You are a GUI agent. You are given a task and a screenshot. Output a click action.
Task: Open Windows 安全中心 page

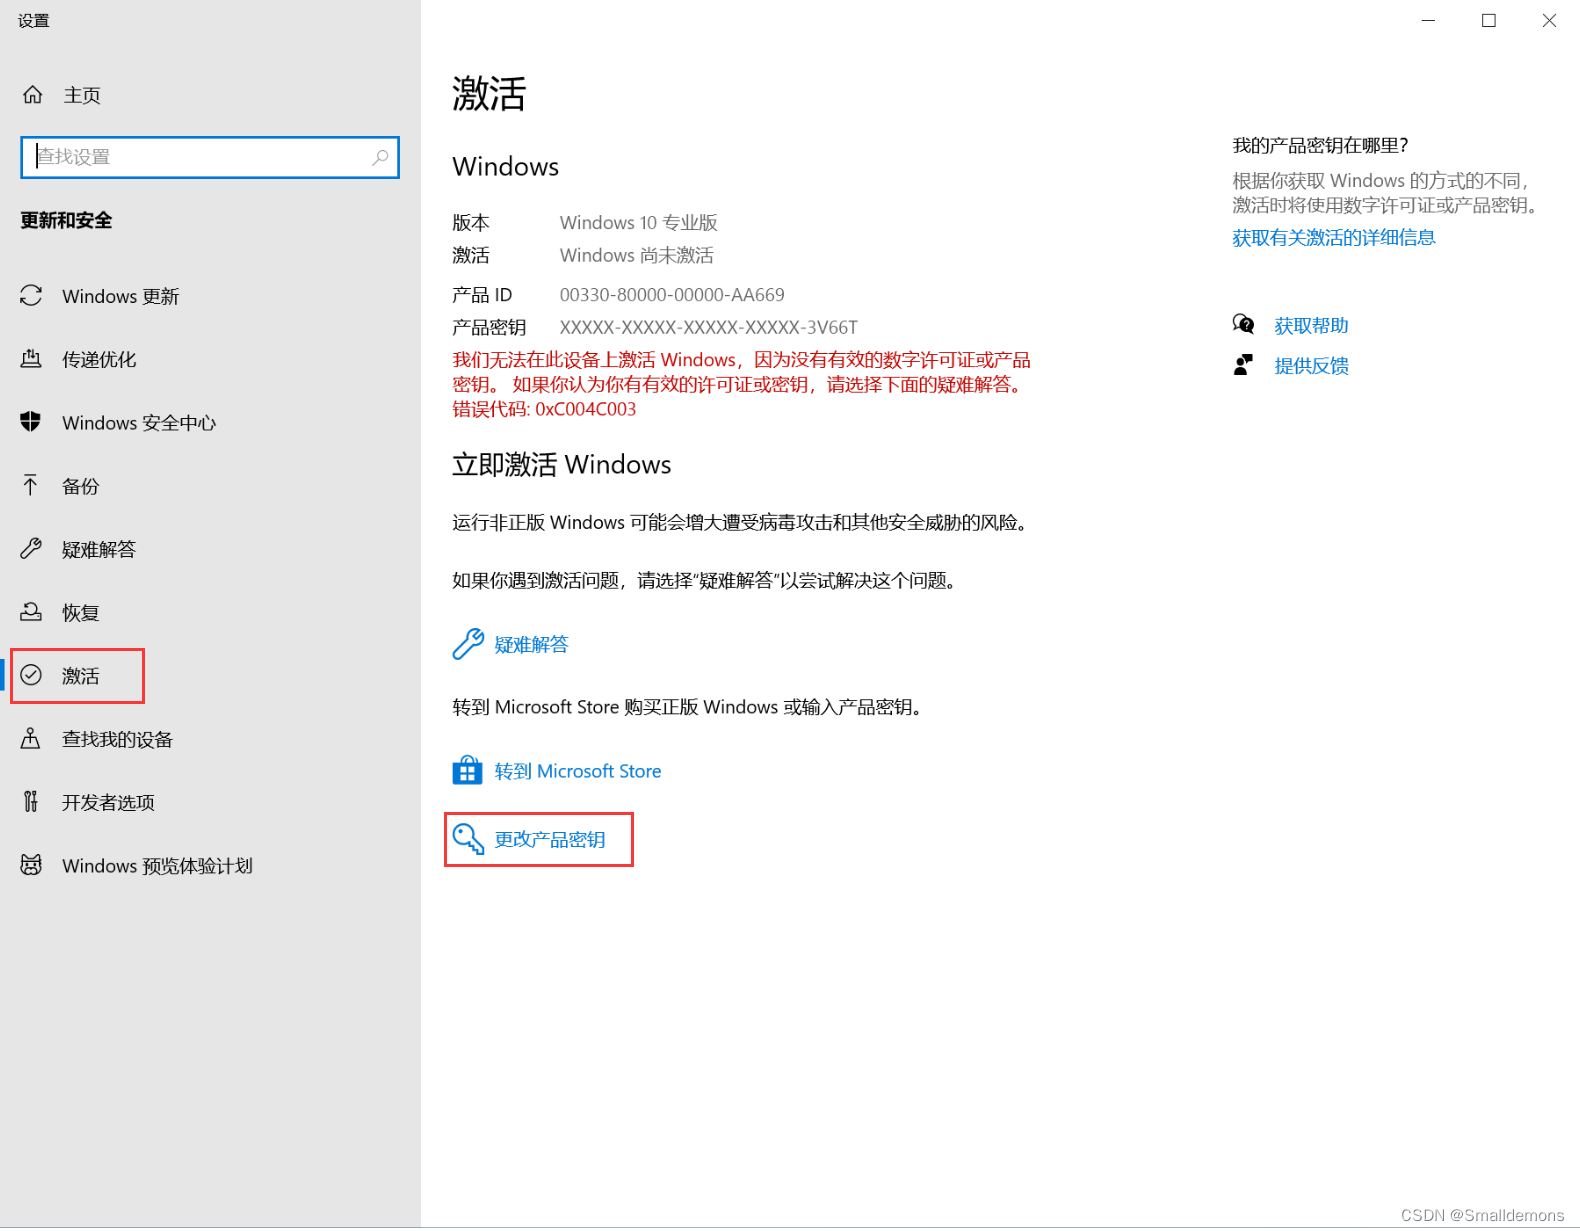coord(139,423)
